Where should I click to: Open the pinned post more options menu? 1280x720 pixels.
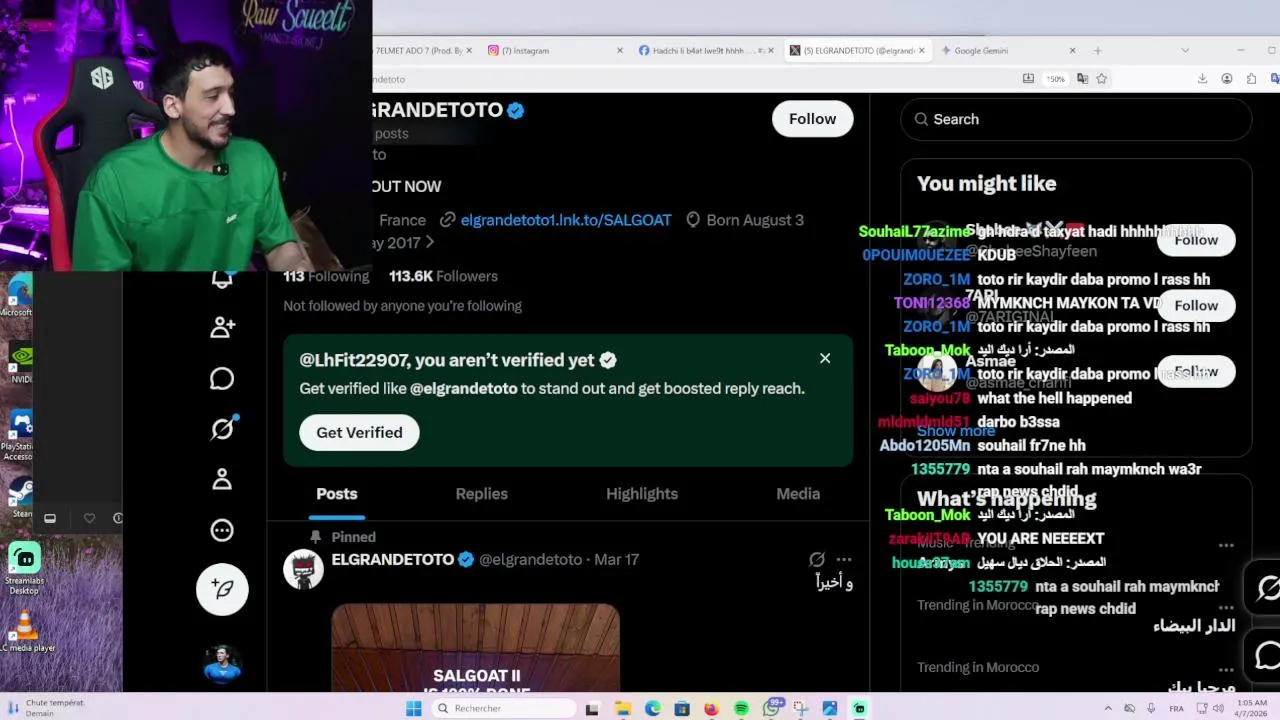[x=844, y=560]
